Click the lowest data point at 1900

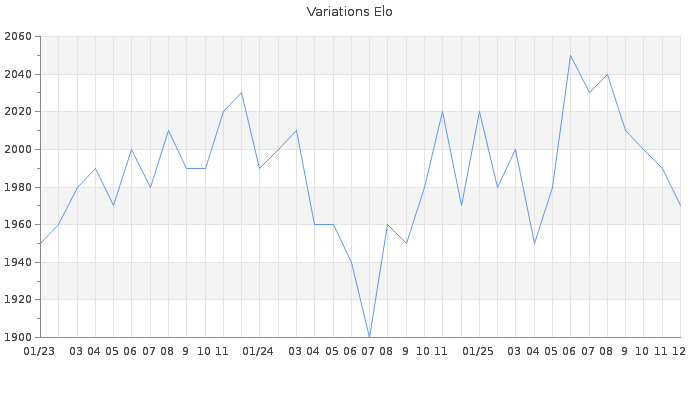coord(369,337)
